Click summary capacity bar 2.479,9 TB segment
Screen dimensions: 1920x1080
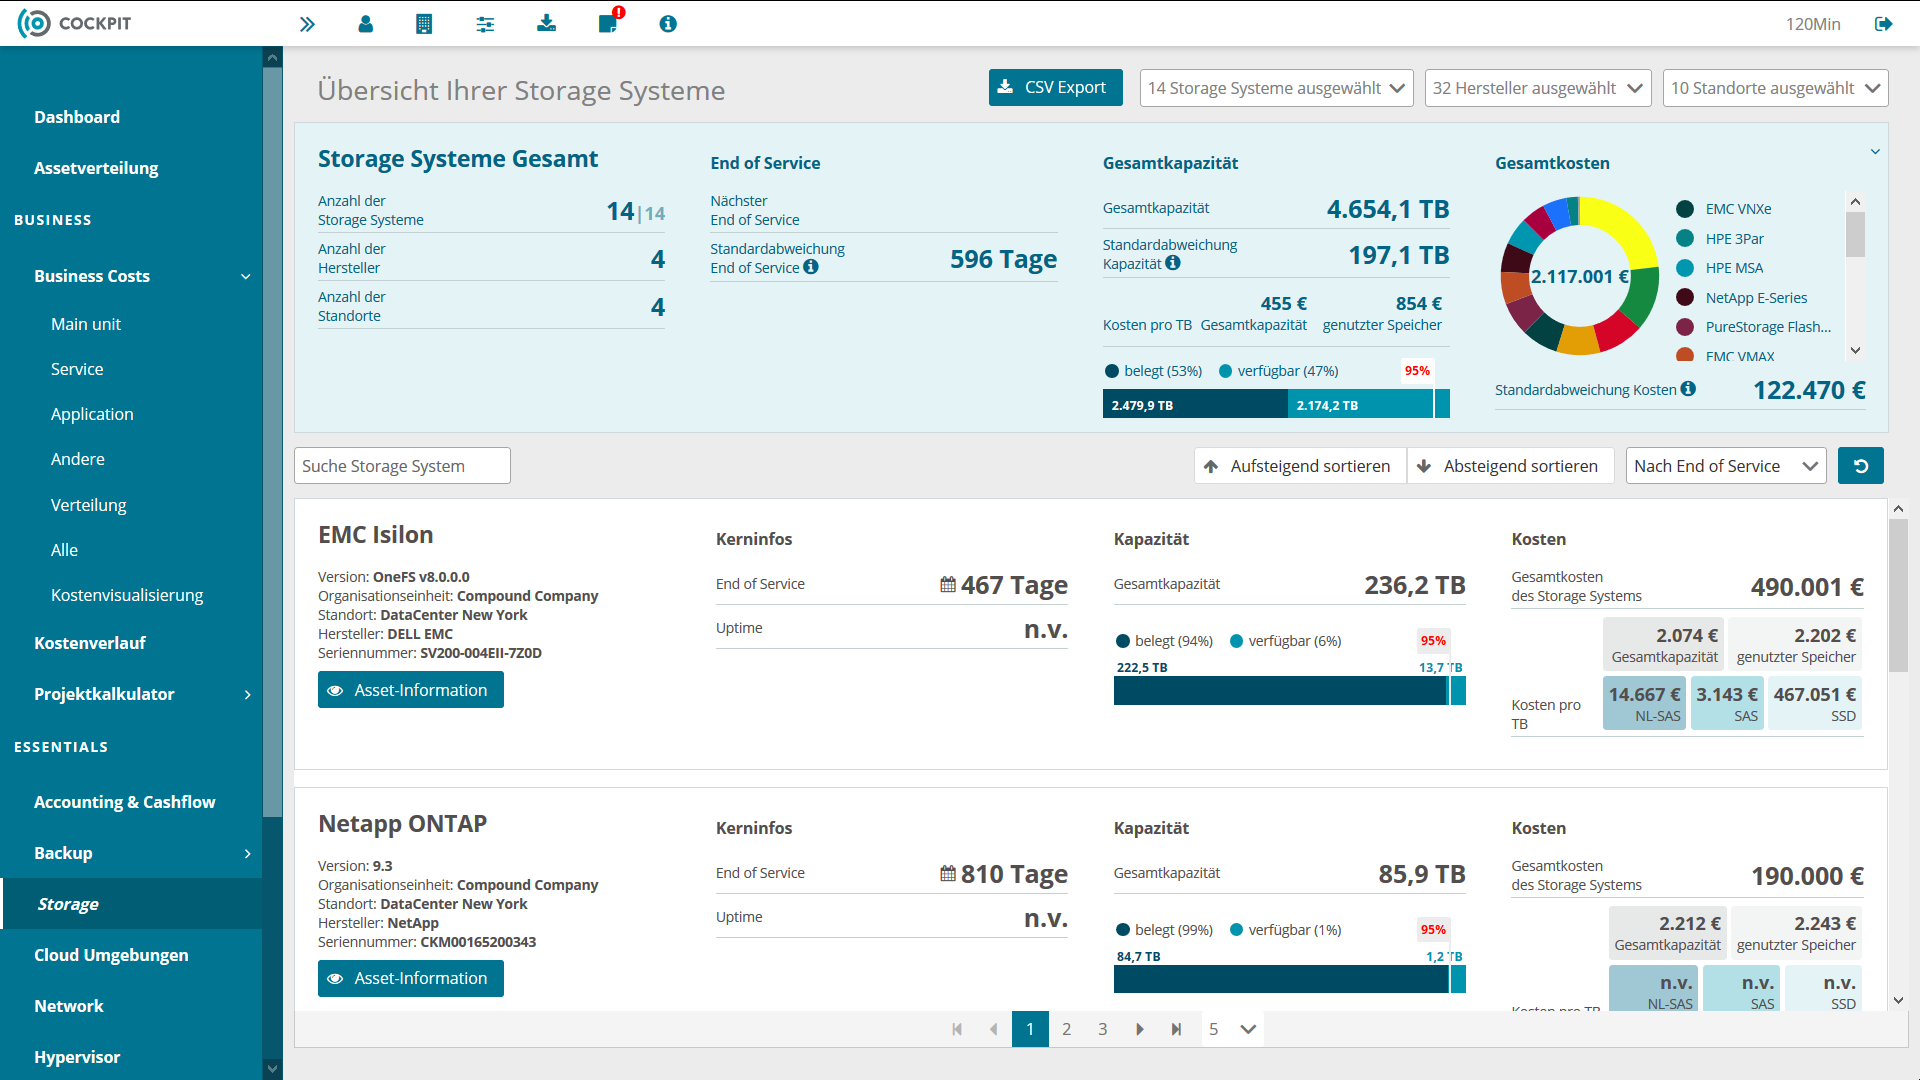pos(1195,405)
